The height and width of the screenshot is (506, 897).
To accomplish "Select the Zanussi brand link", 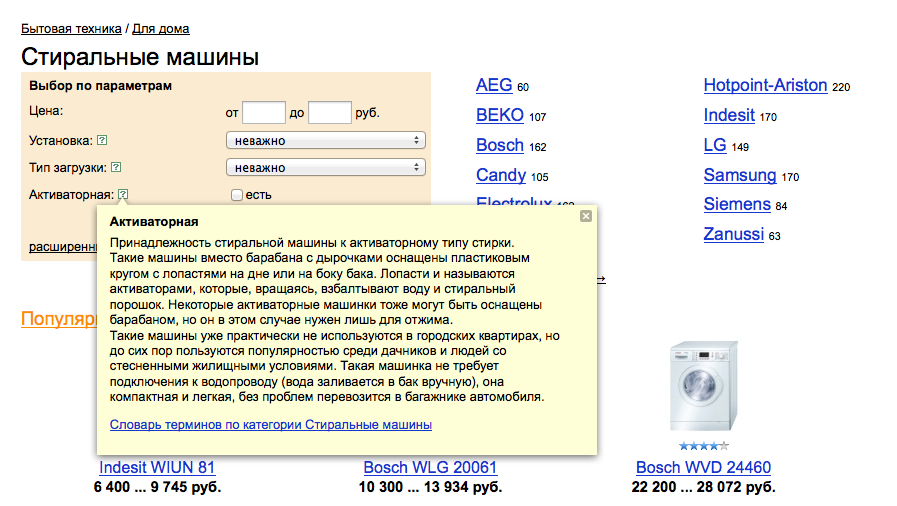I will pos(734,236).
